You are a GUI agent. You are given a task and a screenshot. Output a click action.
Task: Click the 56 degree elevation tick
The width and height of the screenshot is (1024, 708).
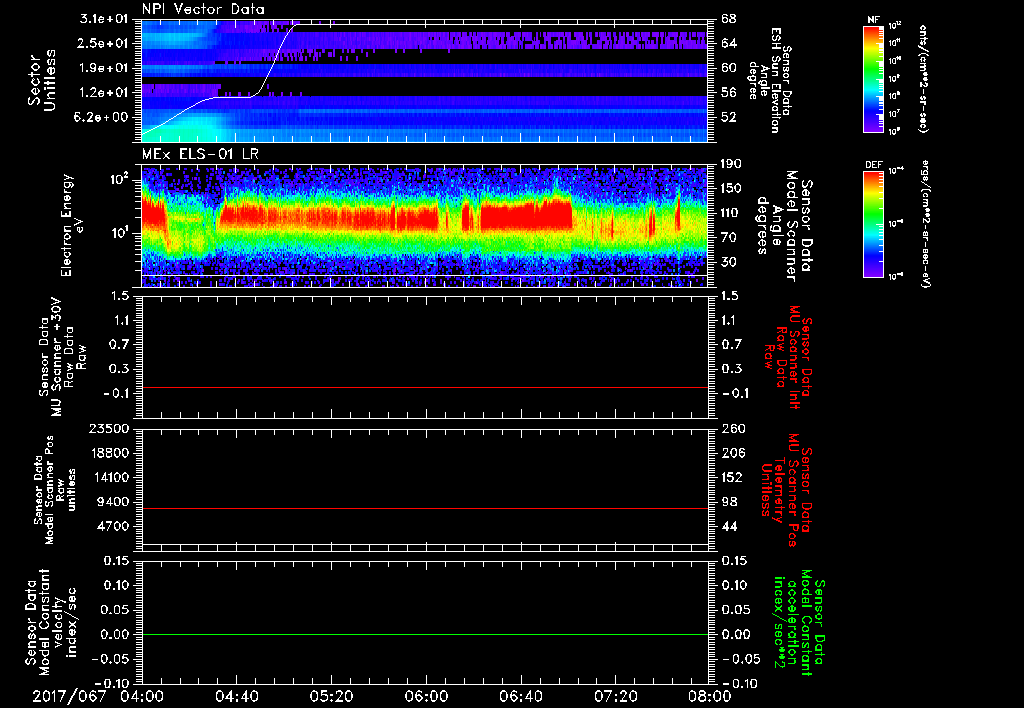728,93
